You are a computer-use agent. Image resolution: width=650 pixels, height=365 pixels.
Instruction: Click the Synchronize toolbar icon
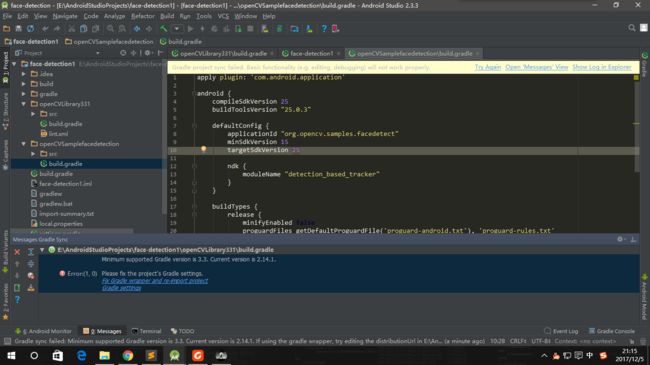[x=30, y=29]
